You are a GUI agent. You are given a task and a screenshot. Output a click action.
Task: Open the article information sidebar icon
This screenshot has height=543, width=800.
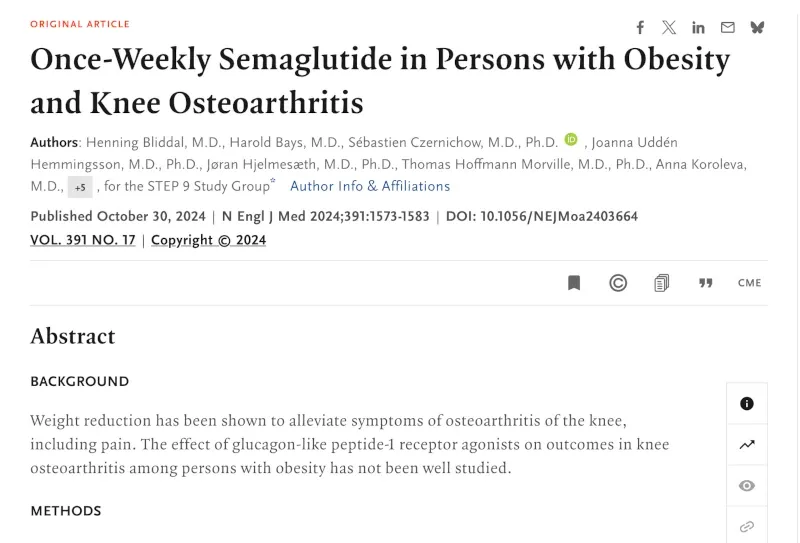click(x=747, y=404)
